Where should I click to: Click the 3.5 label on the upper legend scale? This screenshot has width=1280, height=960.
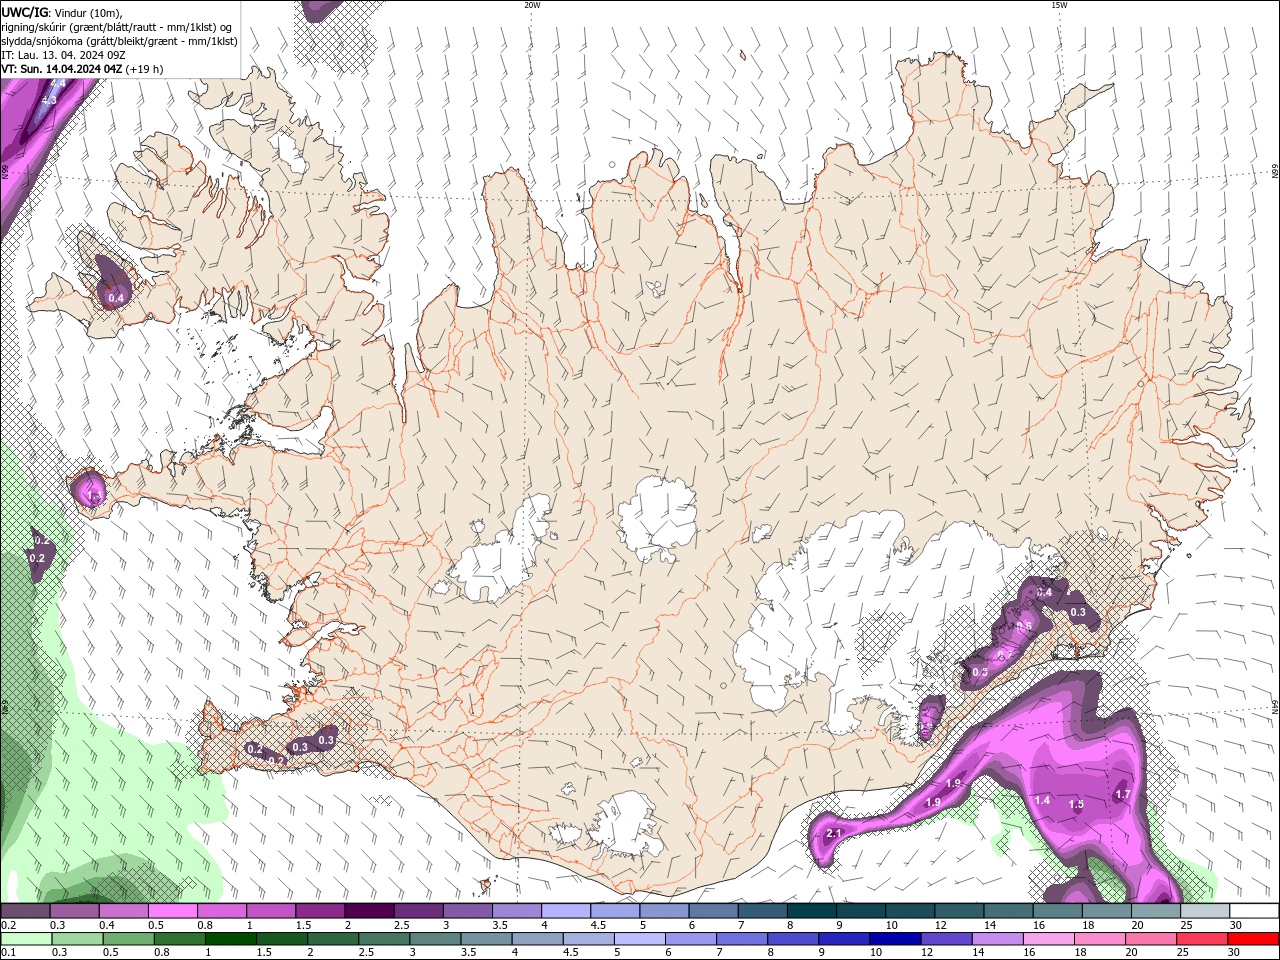(499, 925)
